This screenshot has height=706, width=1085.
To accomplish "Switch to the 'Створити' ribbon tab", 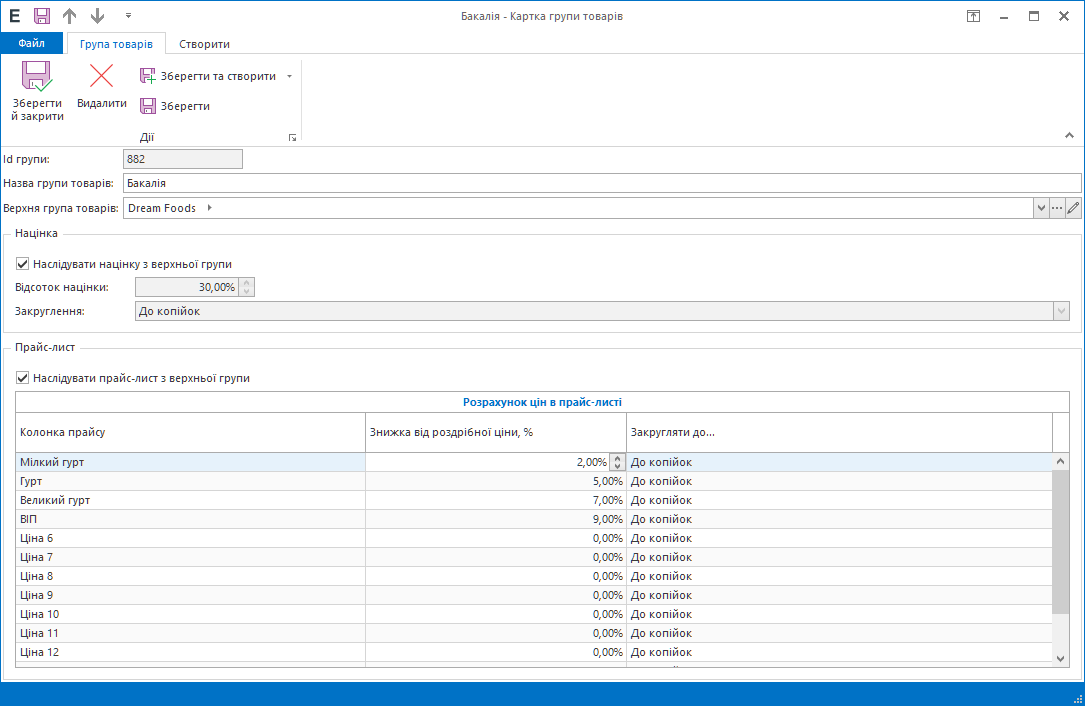I will 204,44.
